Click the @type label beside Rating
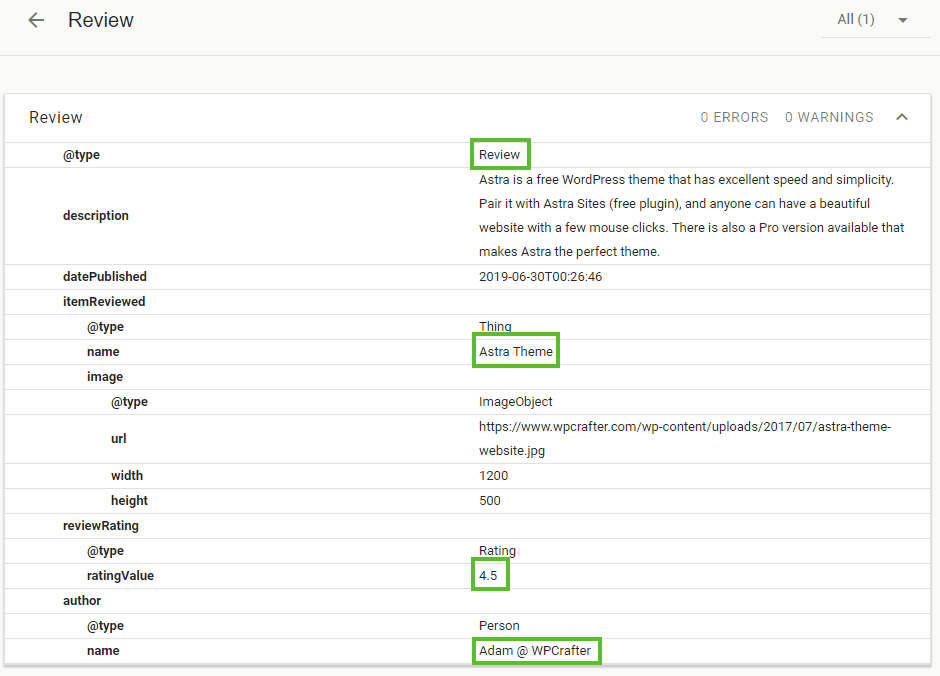Screen dimensions: 940x676 point(106,551)
